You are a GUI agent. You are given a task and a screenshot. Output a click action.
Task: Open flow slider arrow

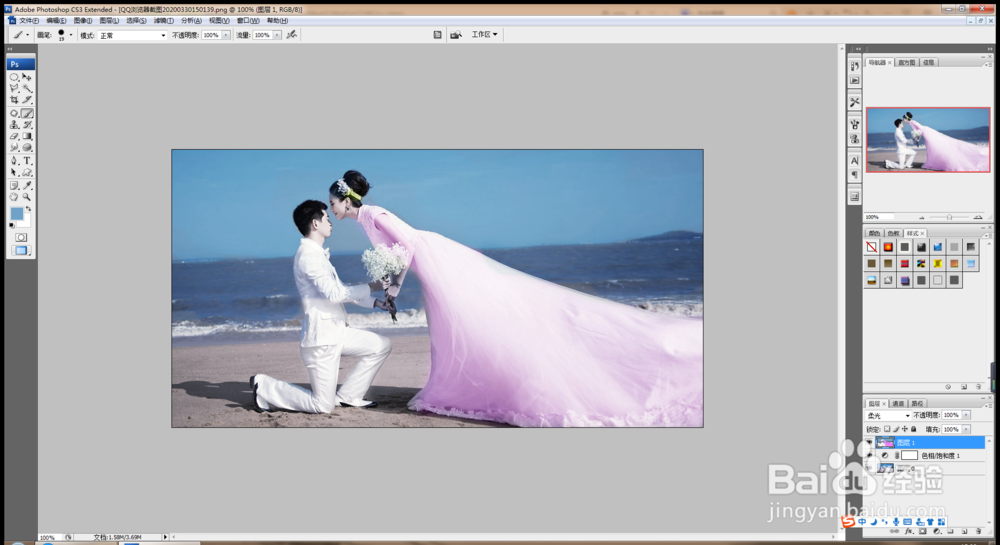(277, 35)
